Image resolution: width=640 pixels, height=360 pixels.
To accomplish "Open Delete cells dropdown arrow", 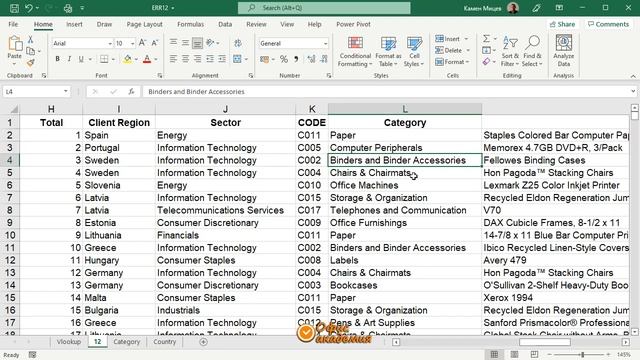I will point(468,50).
